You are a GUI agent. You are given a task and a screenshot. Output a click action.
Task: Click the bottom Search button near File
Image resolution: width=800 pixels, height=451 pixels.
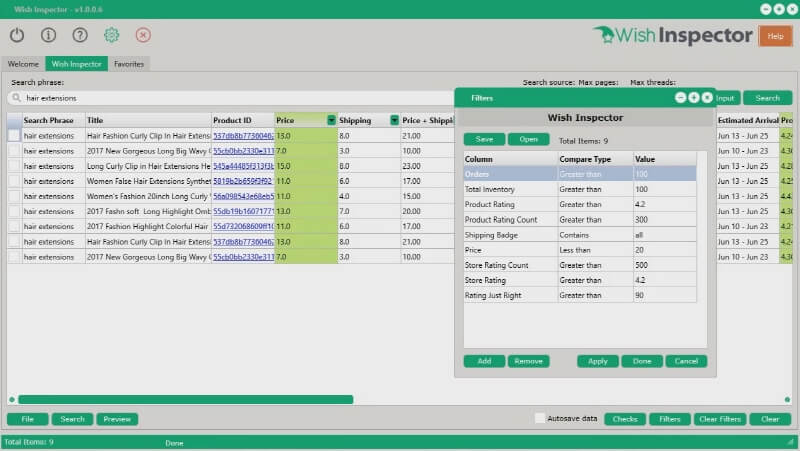pyautogui.click(x=72, y=419)
